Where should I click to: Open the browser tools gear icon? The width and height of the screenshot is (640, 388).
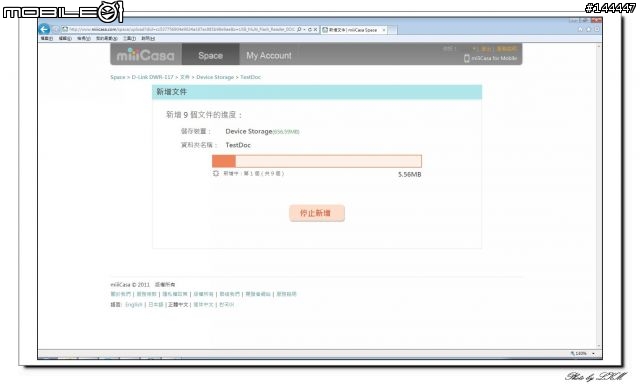(x=597, y=29)
